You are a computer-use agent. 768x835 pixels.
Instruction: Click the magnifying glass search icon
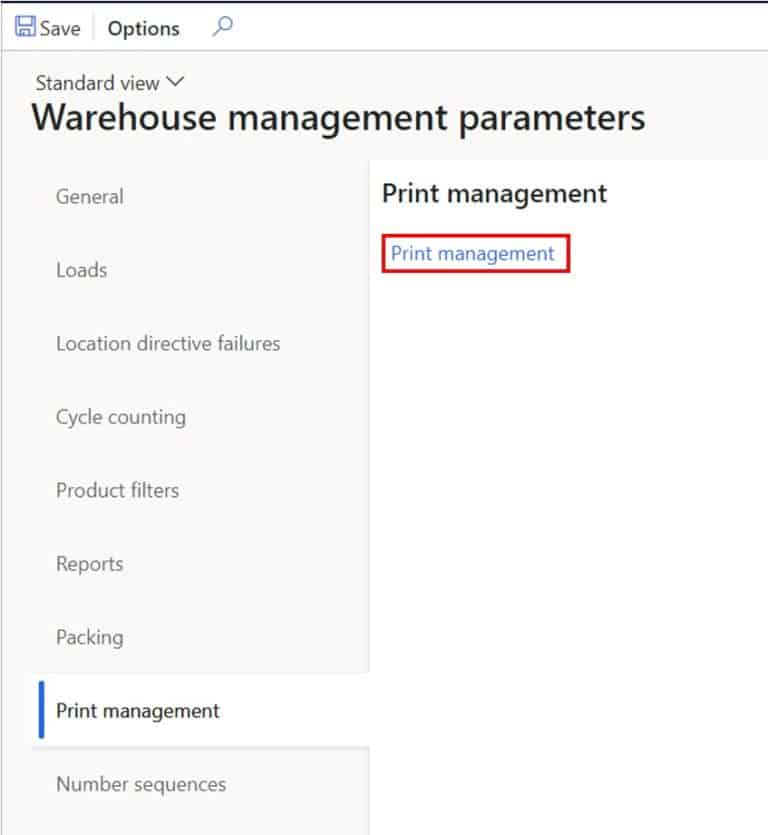[222, 27]
